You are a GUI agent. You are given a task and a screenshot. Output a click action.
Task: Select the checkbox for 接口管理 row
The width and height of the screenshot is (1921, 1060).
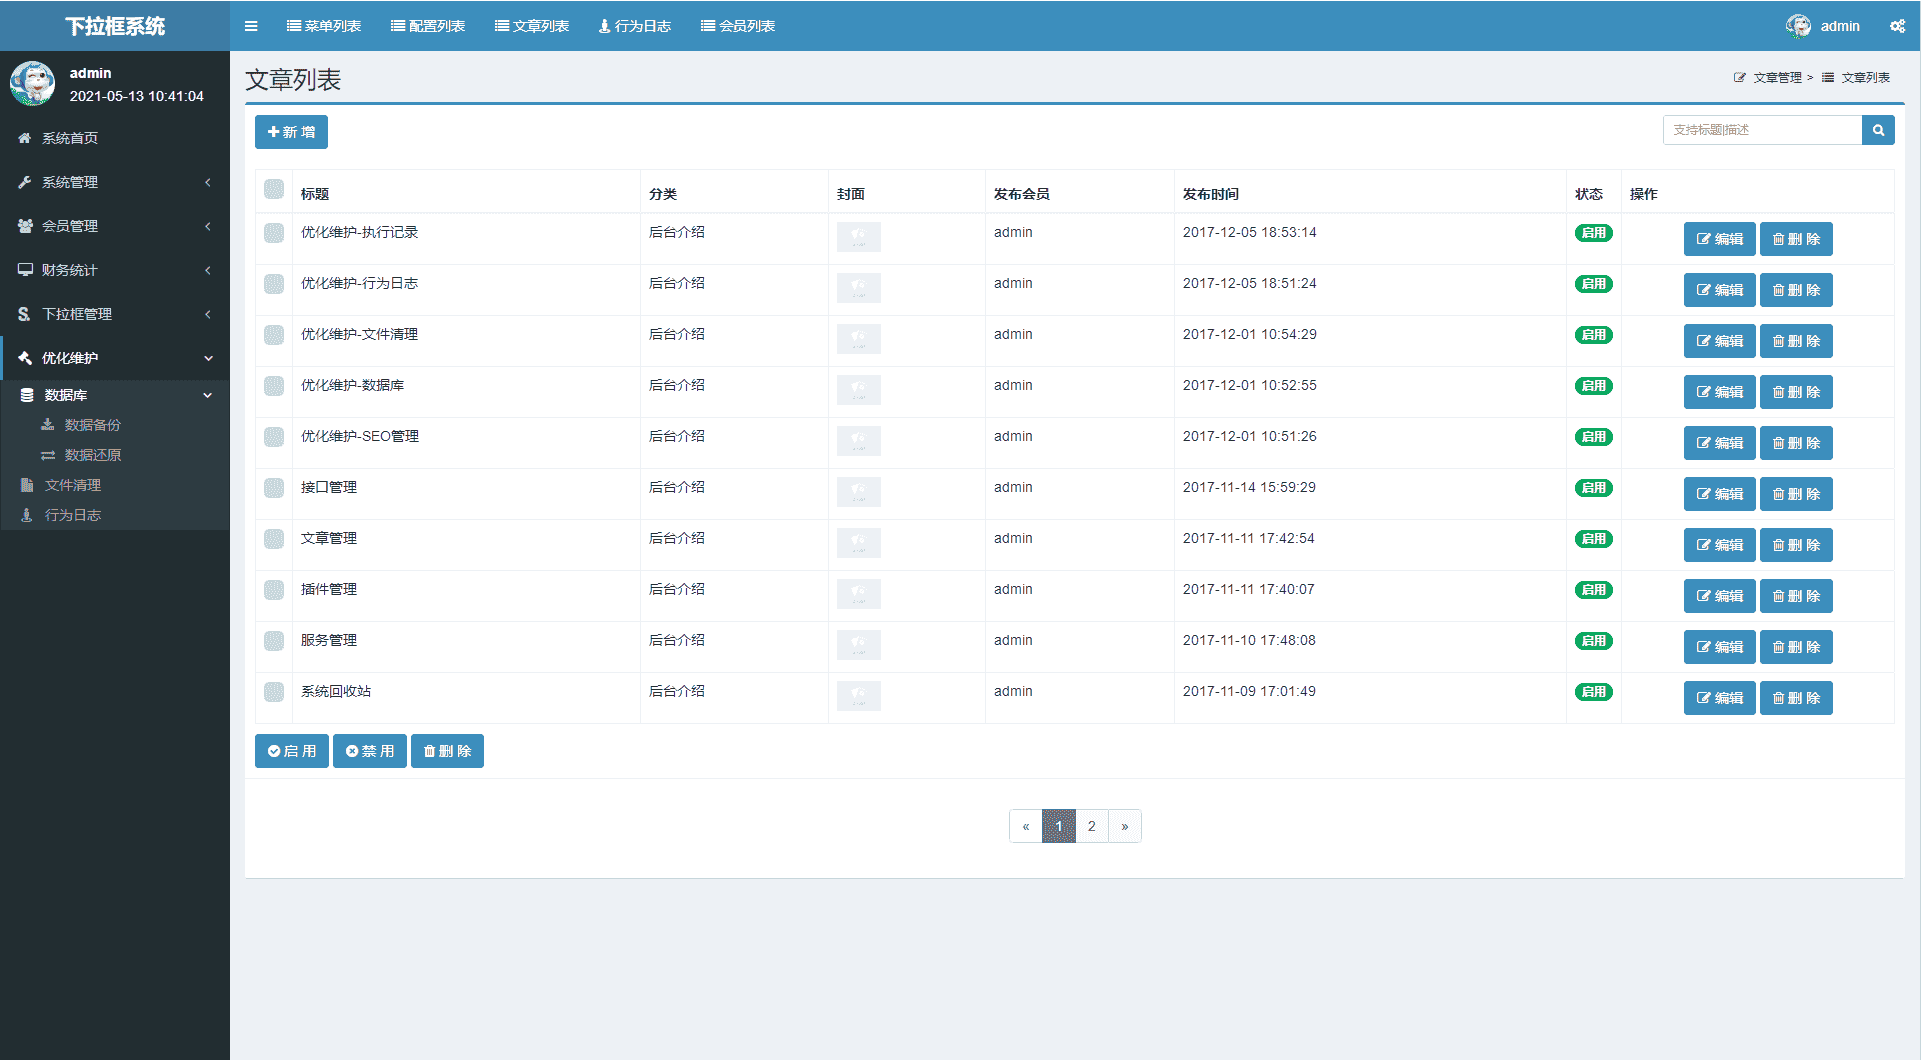274,488
